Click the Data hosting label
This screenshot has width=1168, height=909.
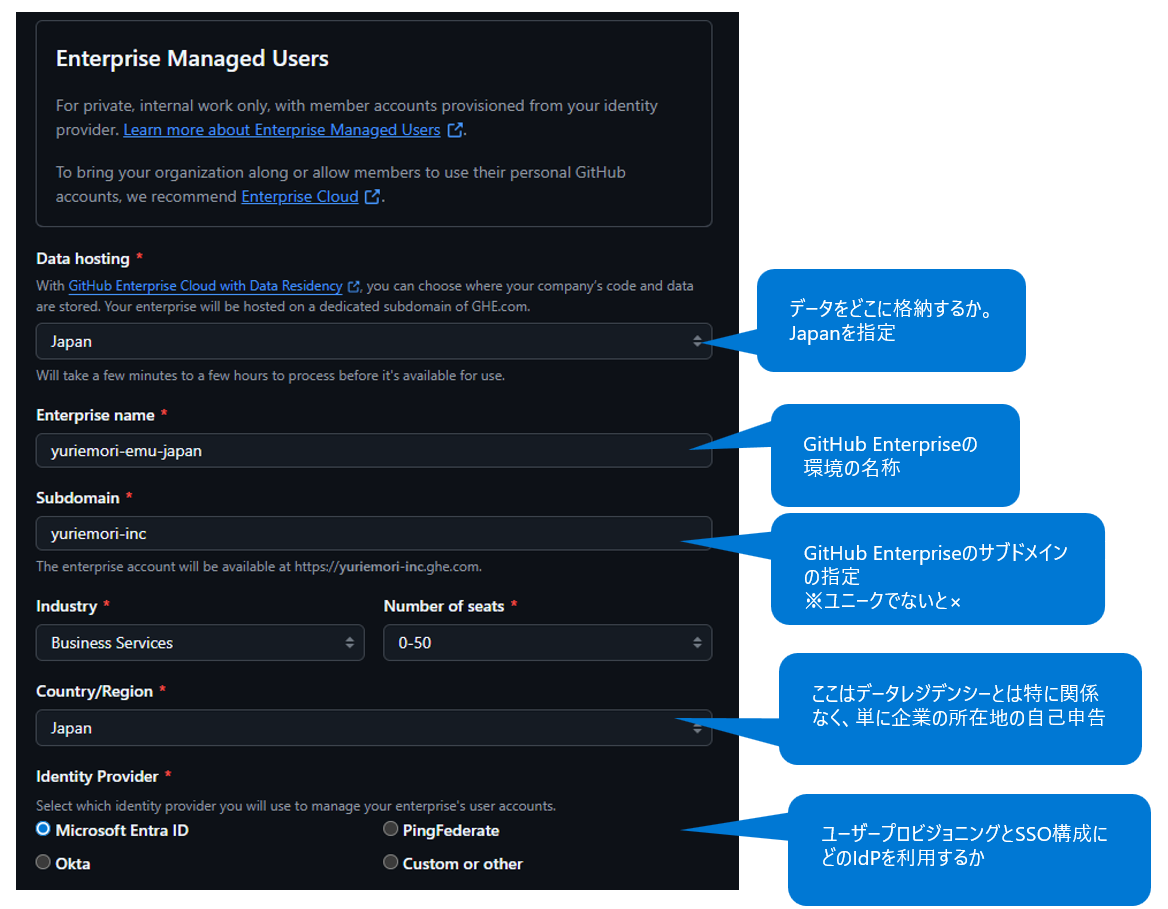83,259
